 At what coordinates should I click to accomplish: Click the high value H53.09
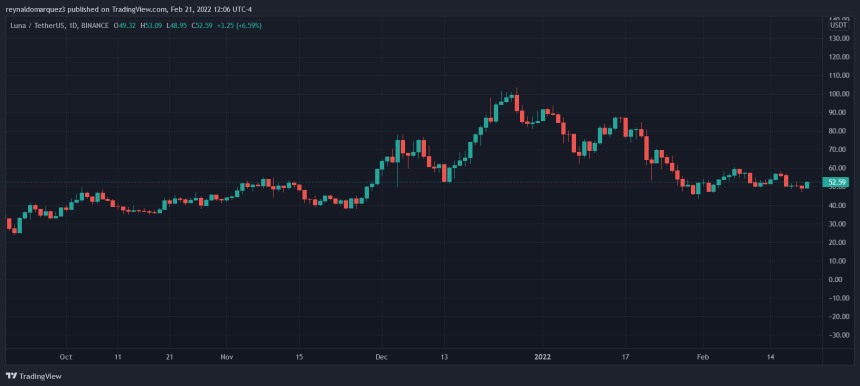[x=150, y=25]
